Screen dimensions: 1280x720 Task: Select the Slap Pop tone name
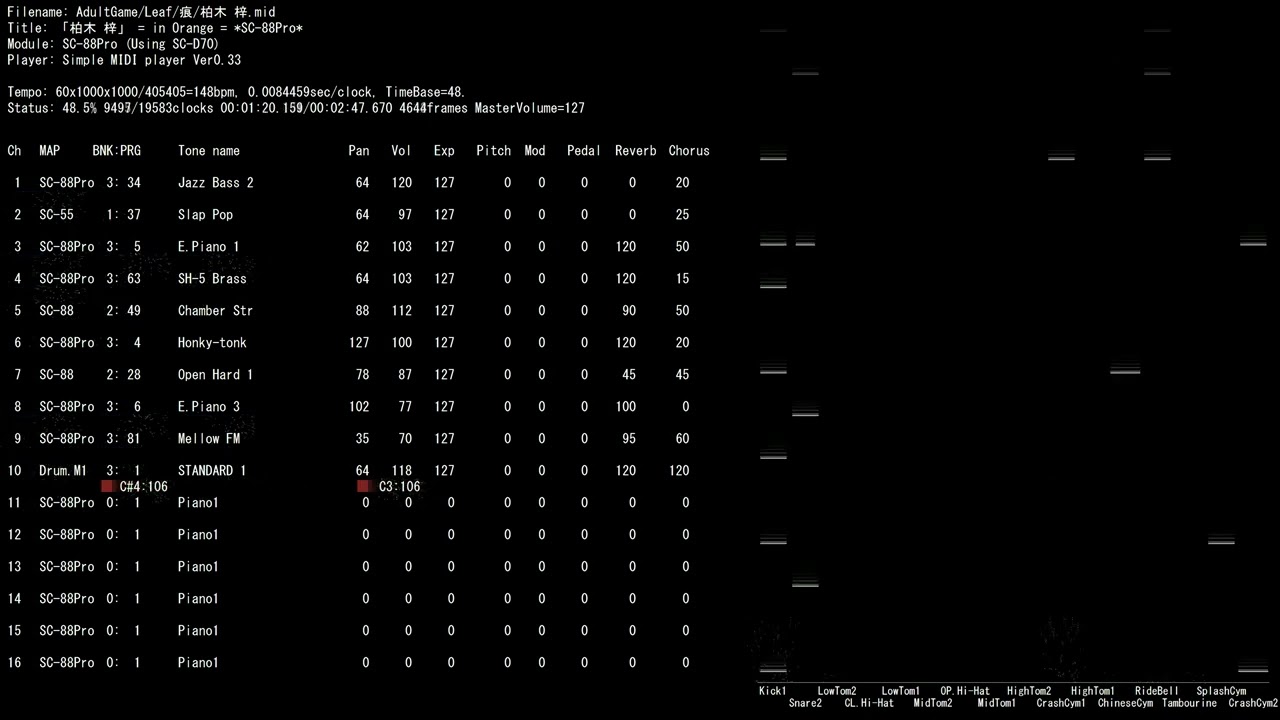(x=205, y=215)
